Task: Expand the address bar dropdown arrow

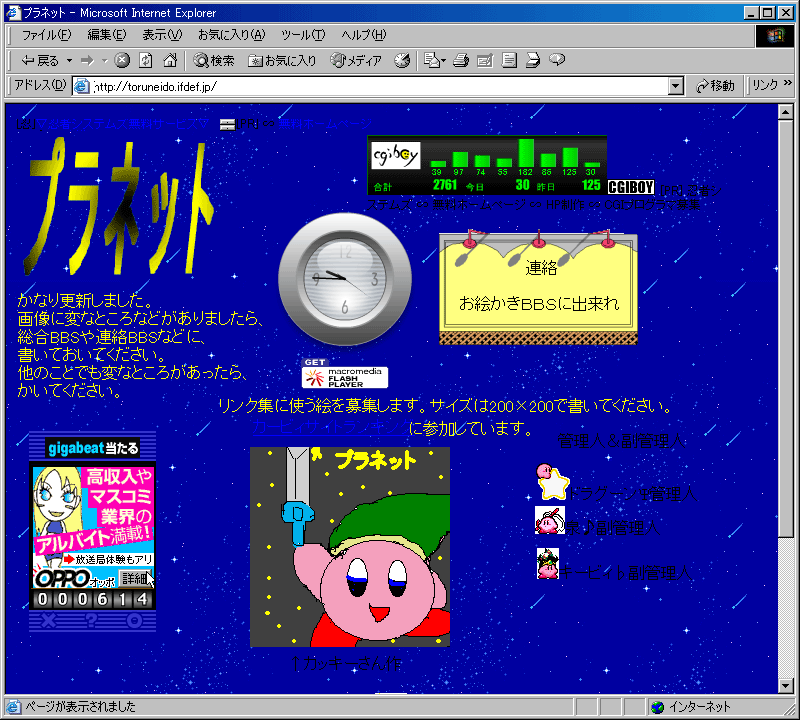Action: [x=676, y=86]
